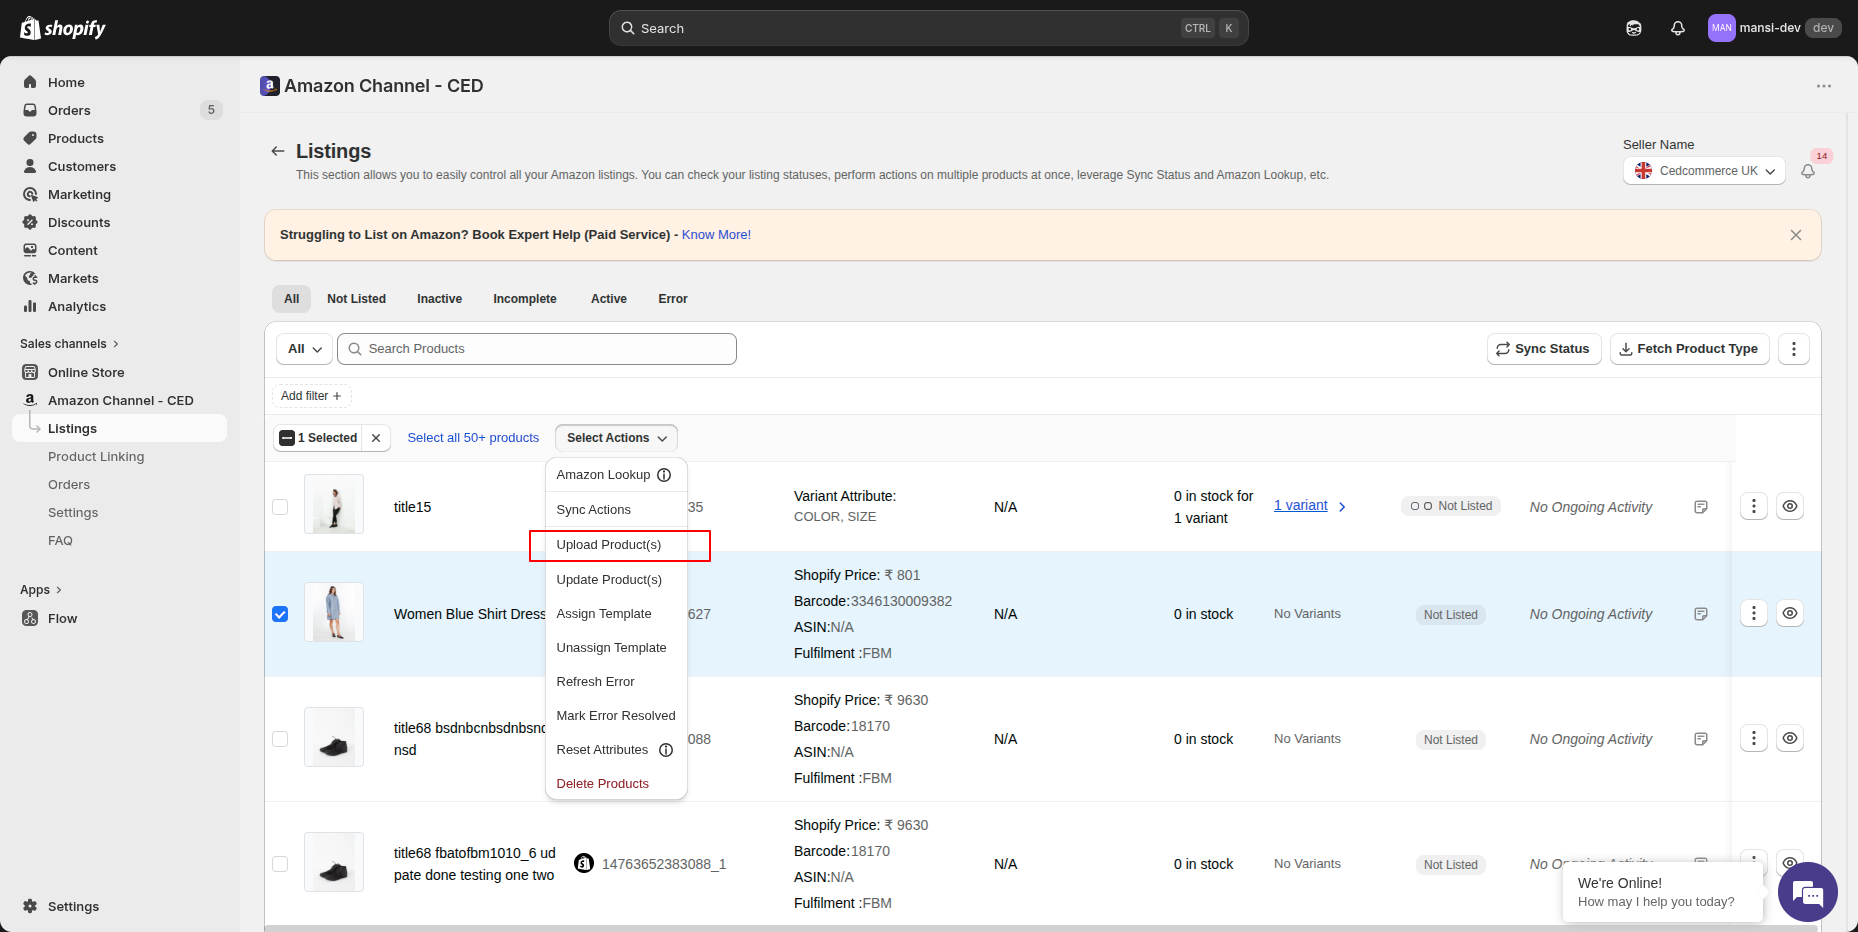Open Marketing section
1858x932 pixels.
(79, 194)
